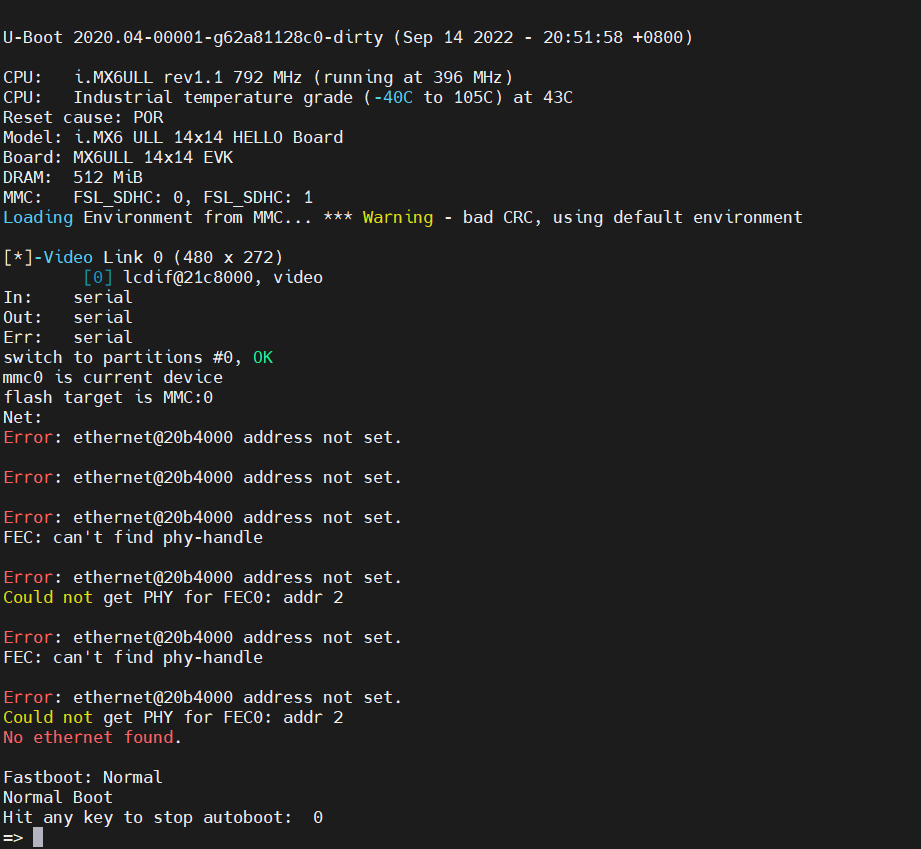This screenshot has width=921, height=849.
Task: Click the 'DRAM: 512 MiB' line
Action: [73, 177]
